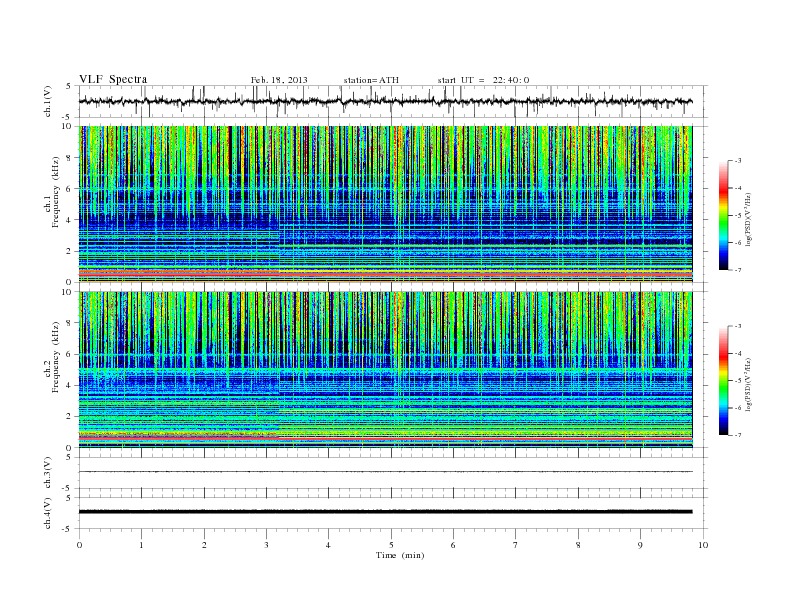Click the "6" kHz tick of ch.2 frequency axis

point(69,354)
